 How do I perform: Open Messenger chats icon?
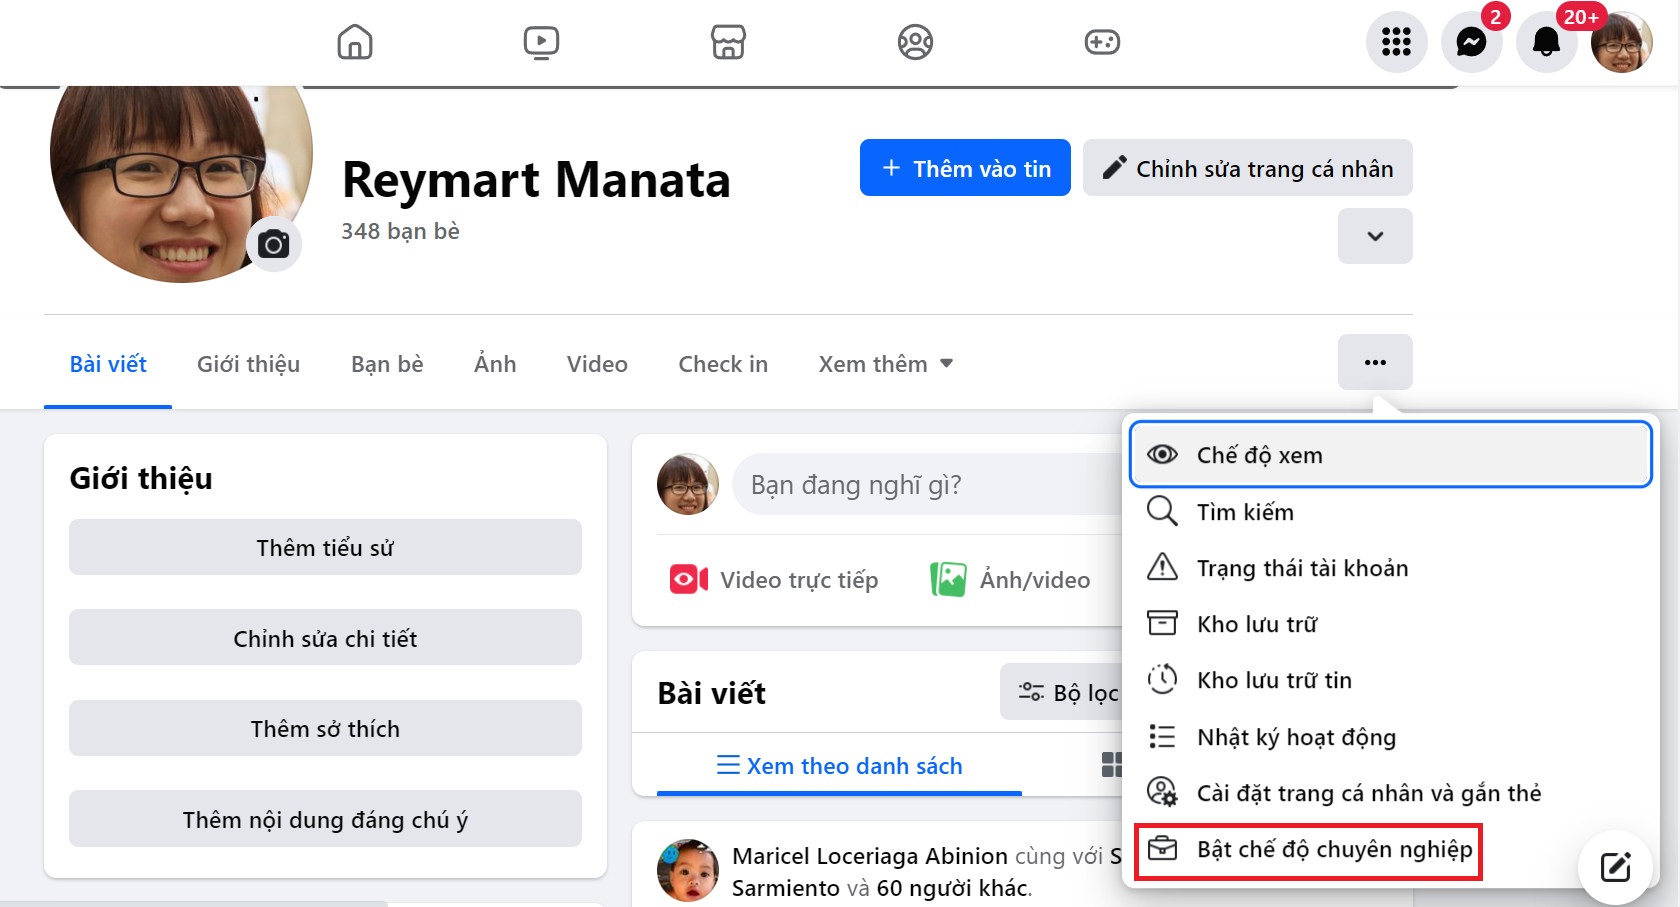coord(1471,42)
